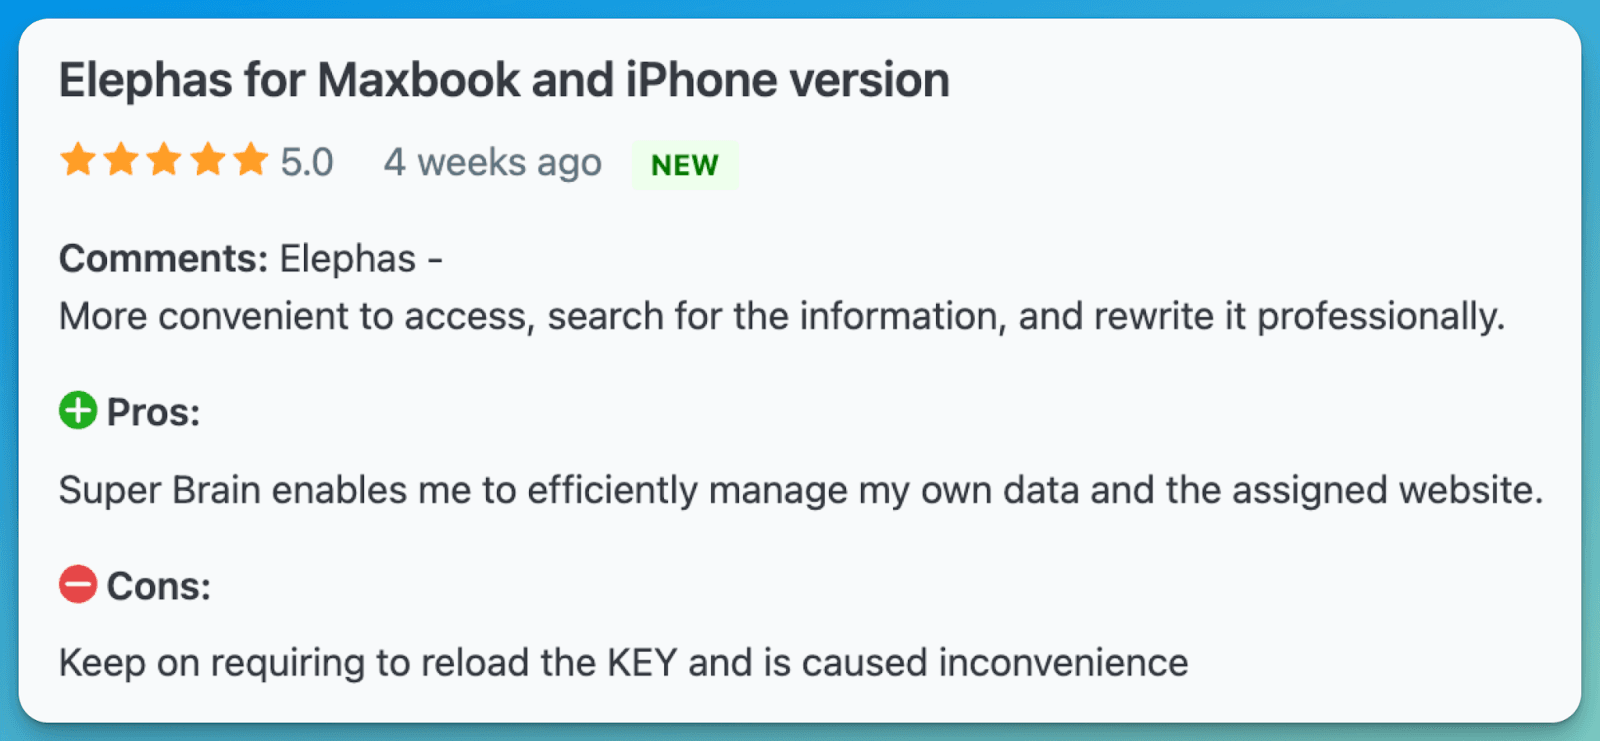The height and width of the screenshot is (741, 1600).
Task: Click the word "KEY" in the cons
Action: pyautogui.click(x=642, y=663)
